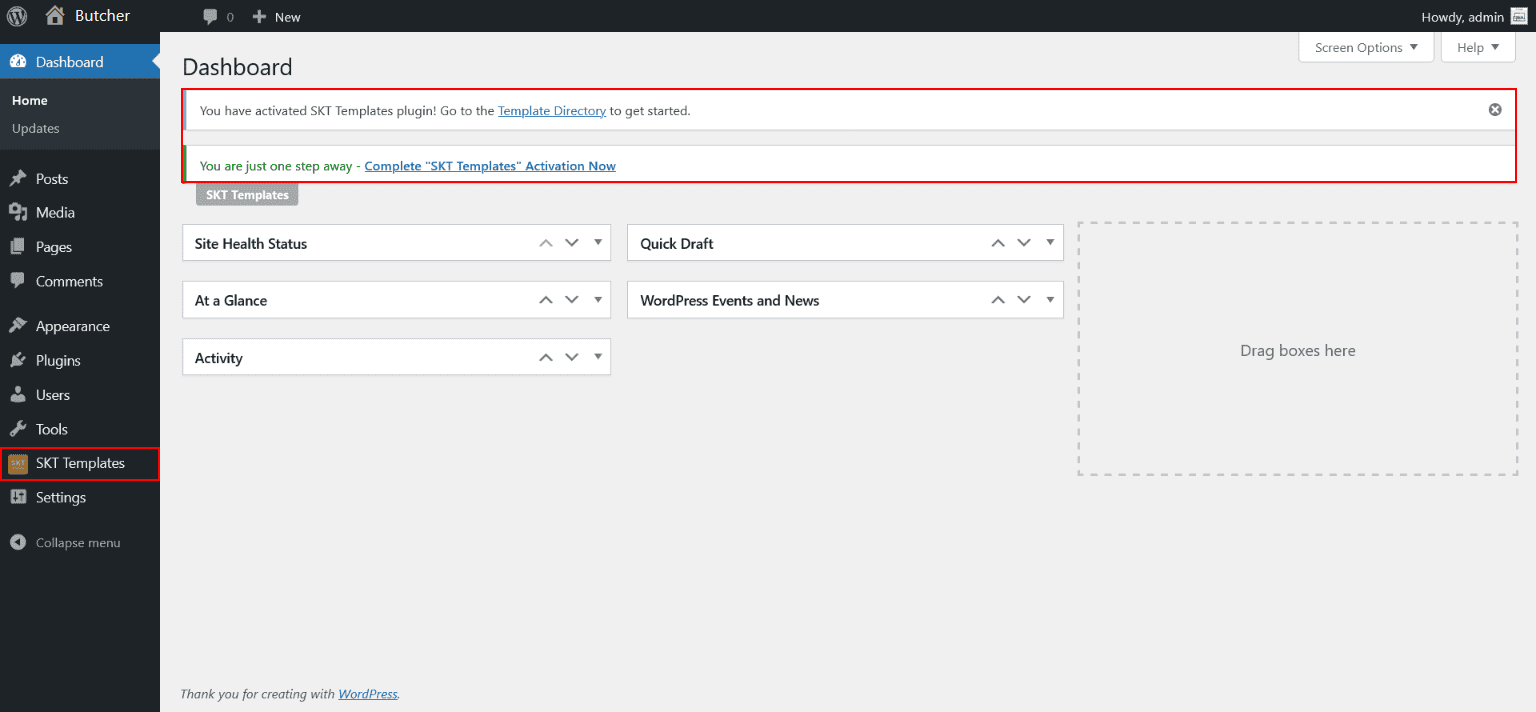Image resolution: width=1536 pixels, height=712 pixels.
Task: Click the Settings sliders icon
Action: (18, 497)
